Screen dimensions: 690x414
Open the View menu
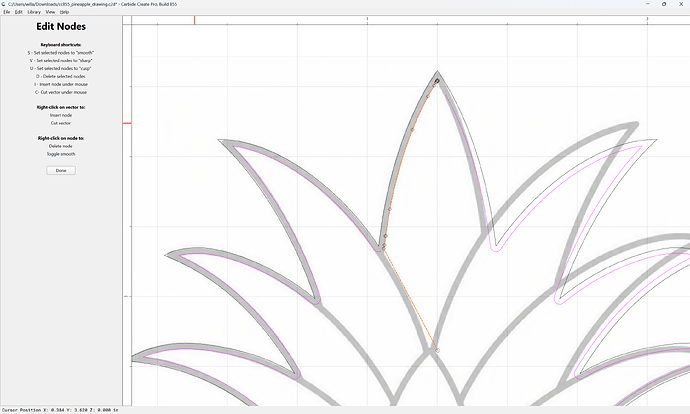50,12
